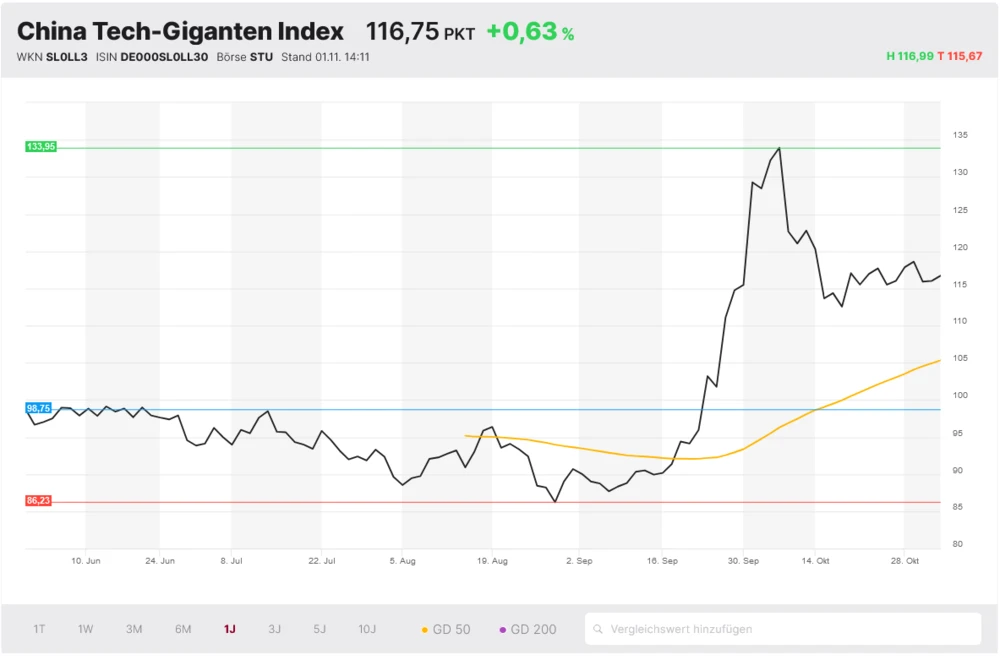Select the 1T timeframe

tap(38, 629)
